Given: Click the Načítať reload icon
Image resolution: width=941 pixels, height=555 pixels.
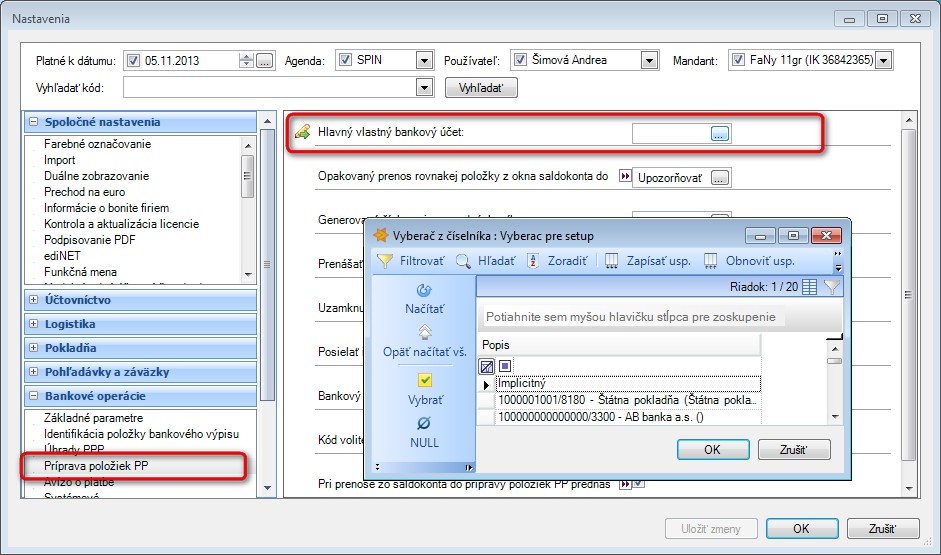Looking at the screenshot, I should 424,290.
